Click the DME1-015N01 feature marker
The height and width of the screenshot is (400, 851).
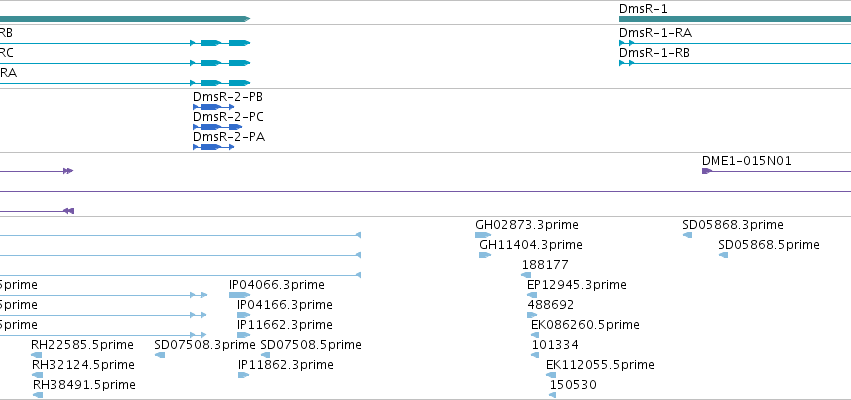point(707,171)
